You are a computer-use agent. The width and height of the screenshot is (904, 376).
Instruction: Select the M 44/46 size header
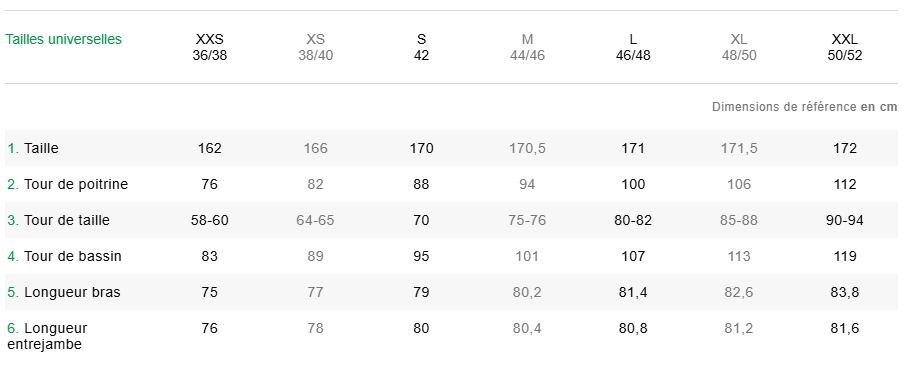point(527,47)
